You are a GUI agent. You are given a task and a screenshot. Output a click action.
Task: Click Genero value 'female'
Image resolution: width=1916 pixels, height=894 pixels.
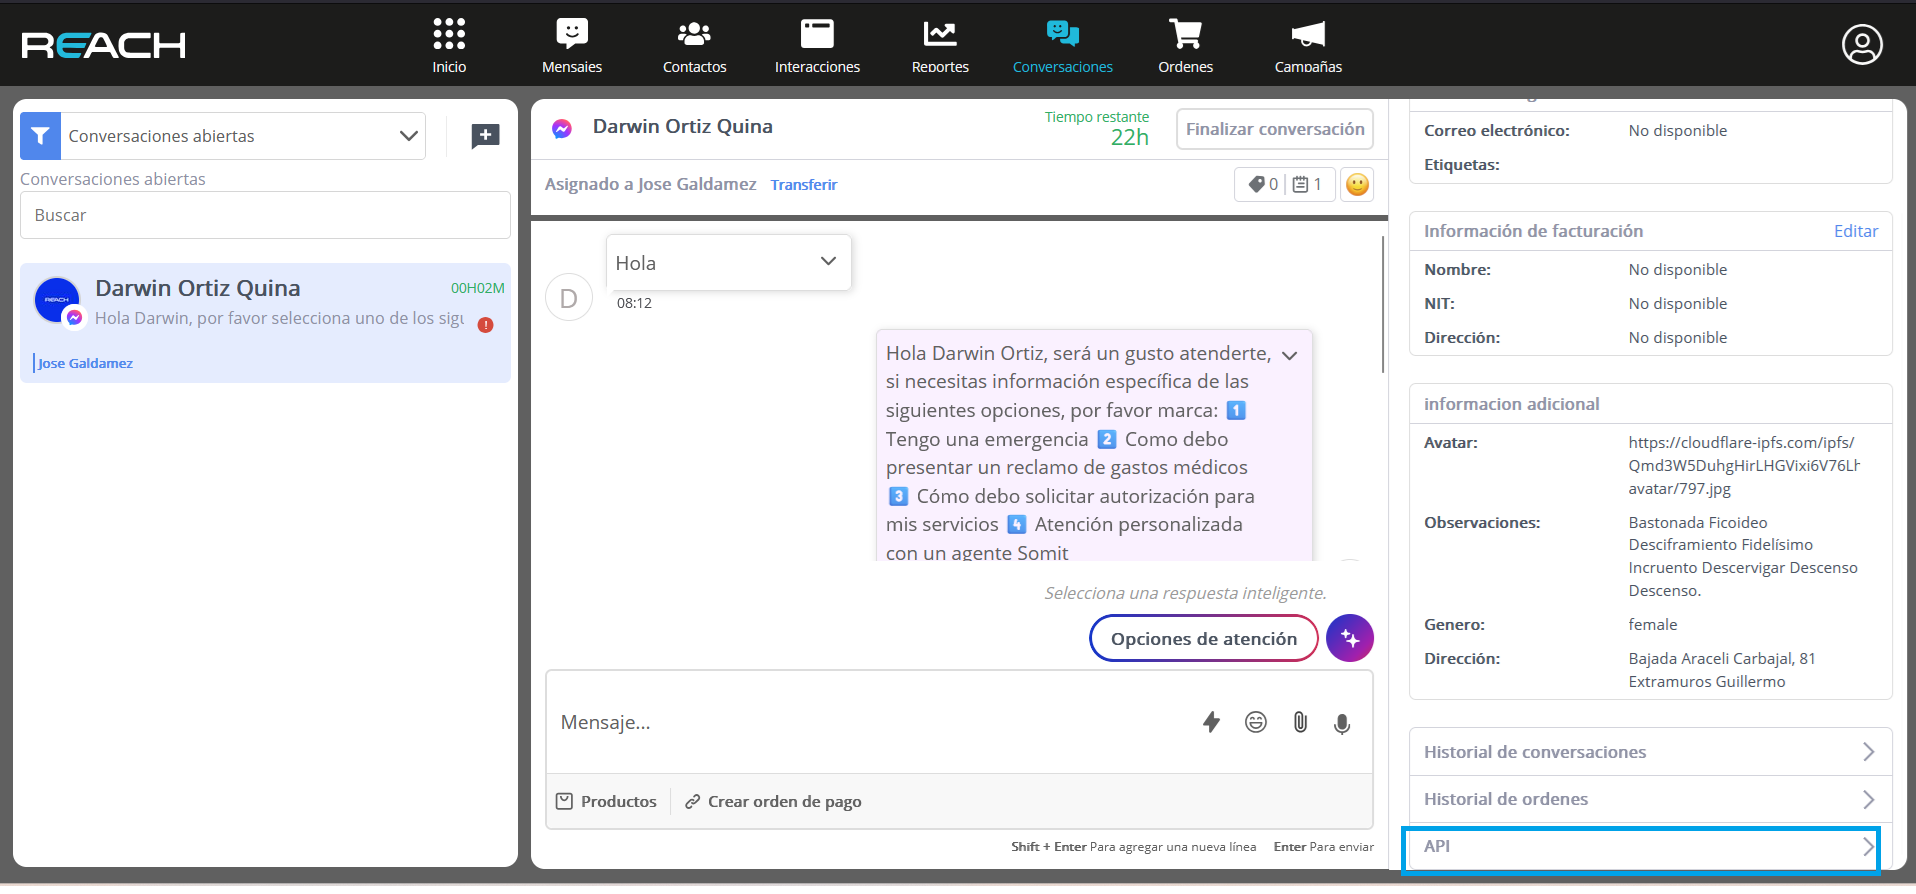pos(1653,625)
